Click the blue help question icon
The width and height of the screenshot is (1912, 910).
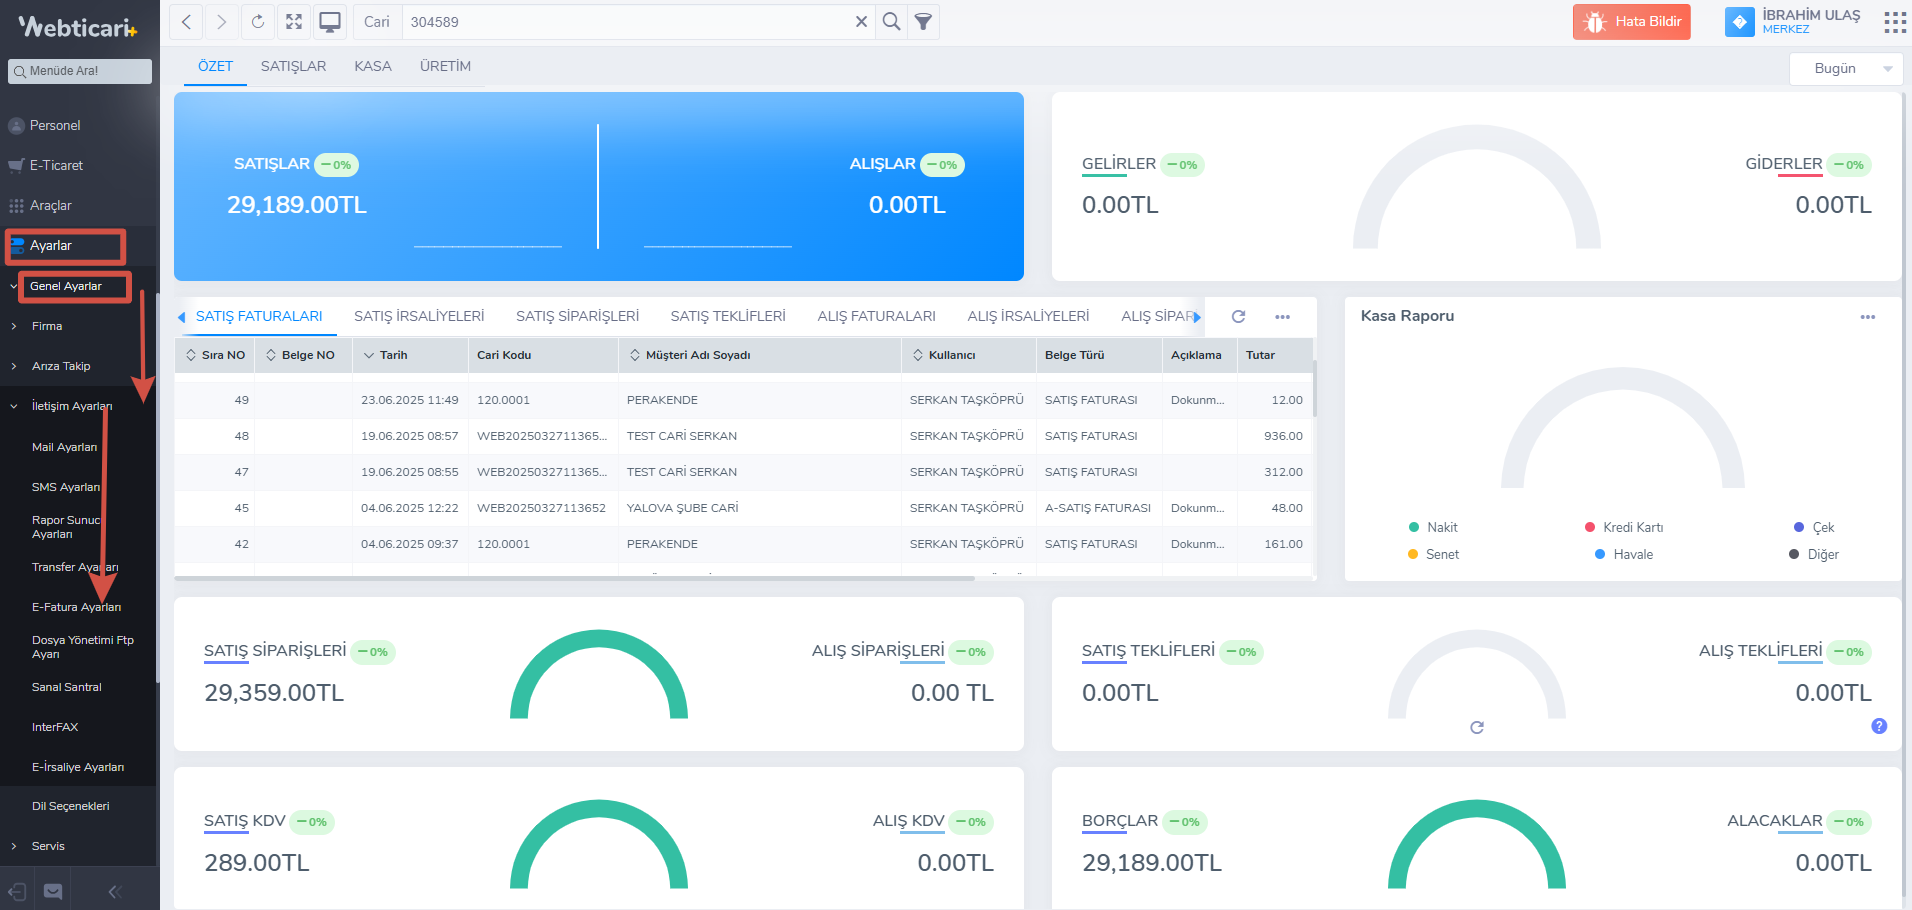click(1879, 726)
